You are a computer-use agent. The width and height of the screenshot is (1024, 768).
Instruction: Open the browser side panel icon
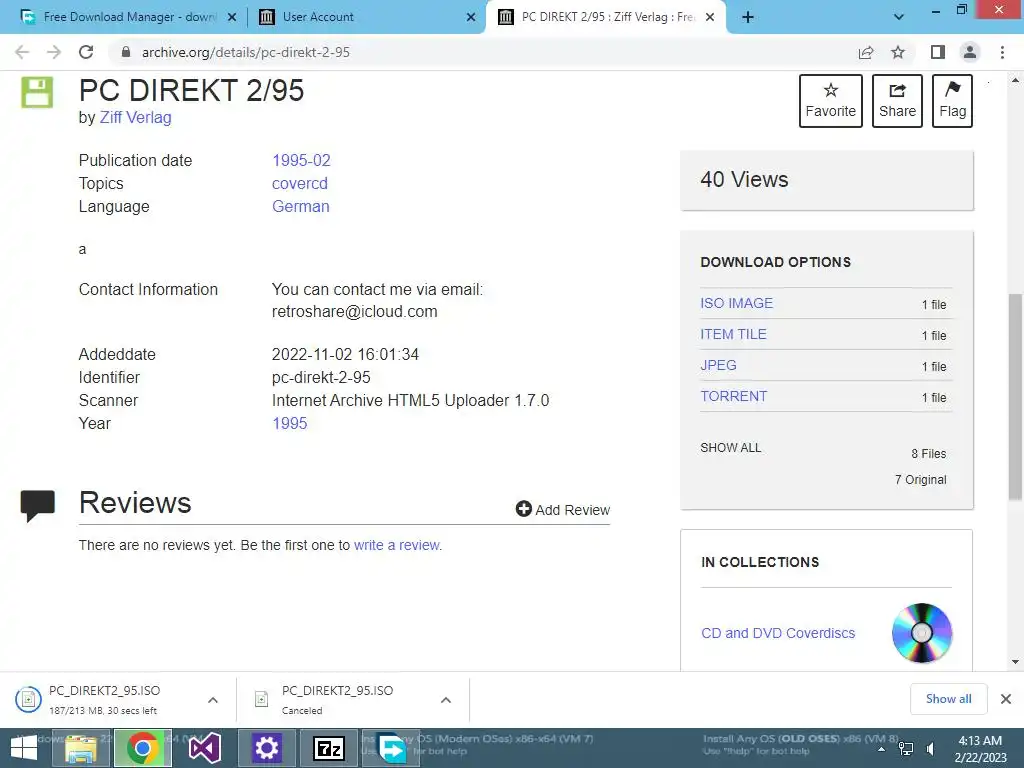938,52
